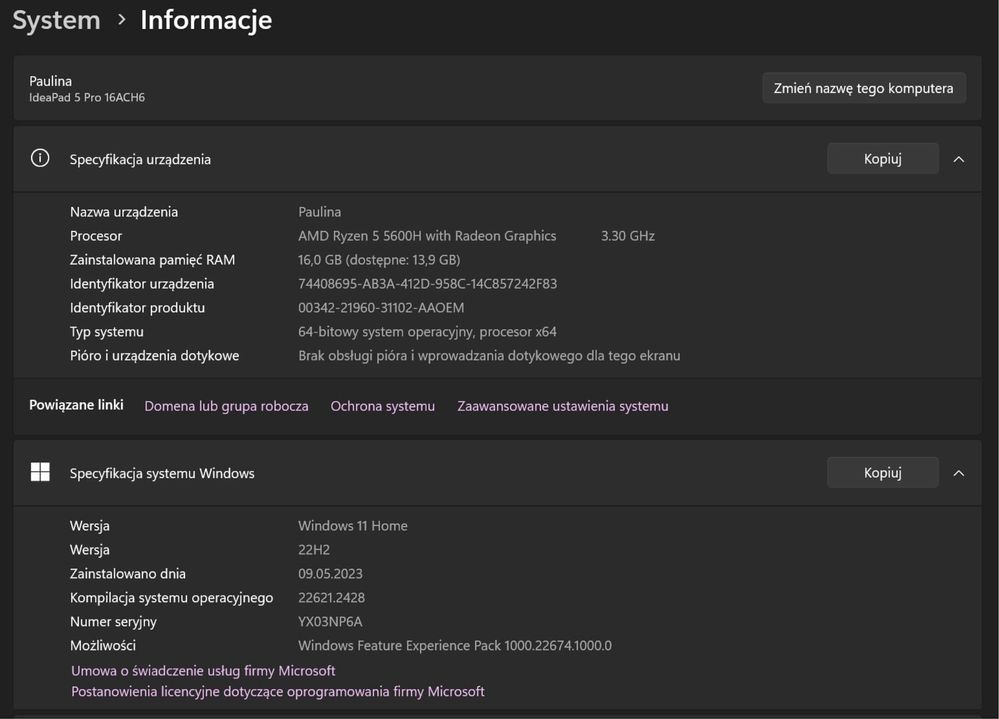Select the device name value Paulina

[319, 211]
